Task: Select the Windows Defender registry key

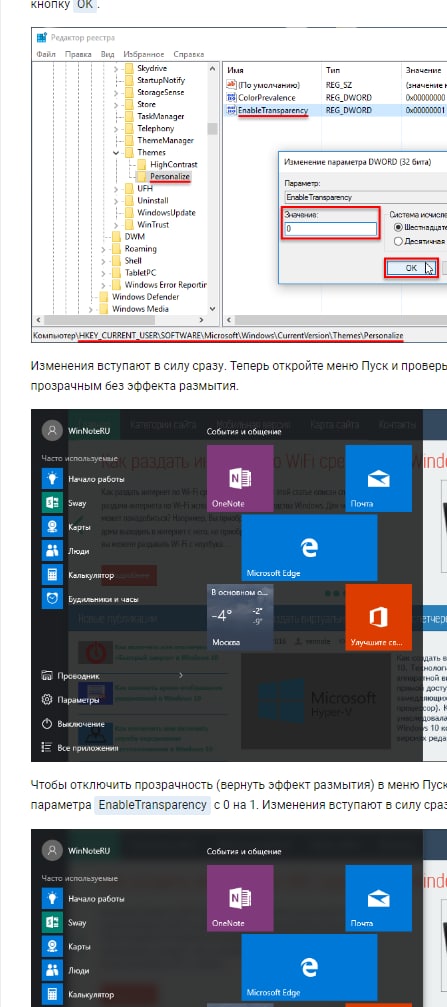Action: tap(145, 297)
